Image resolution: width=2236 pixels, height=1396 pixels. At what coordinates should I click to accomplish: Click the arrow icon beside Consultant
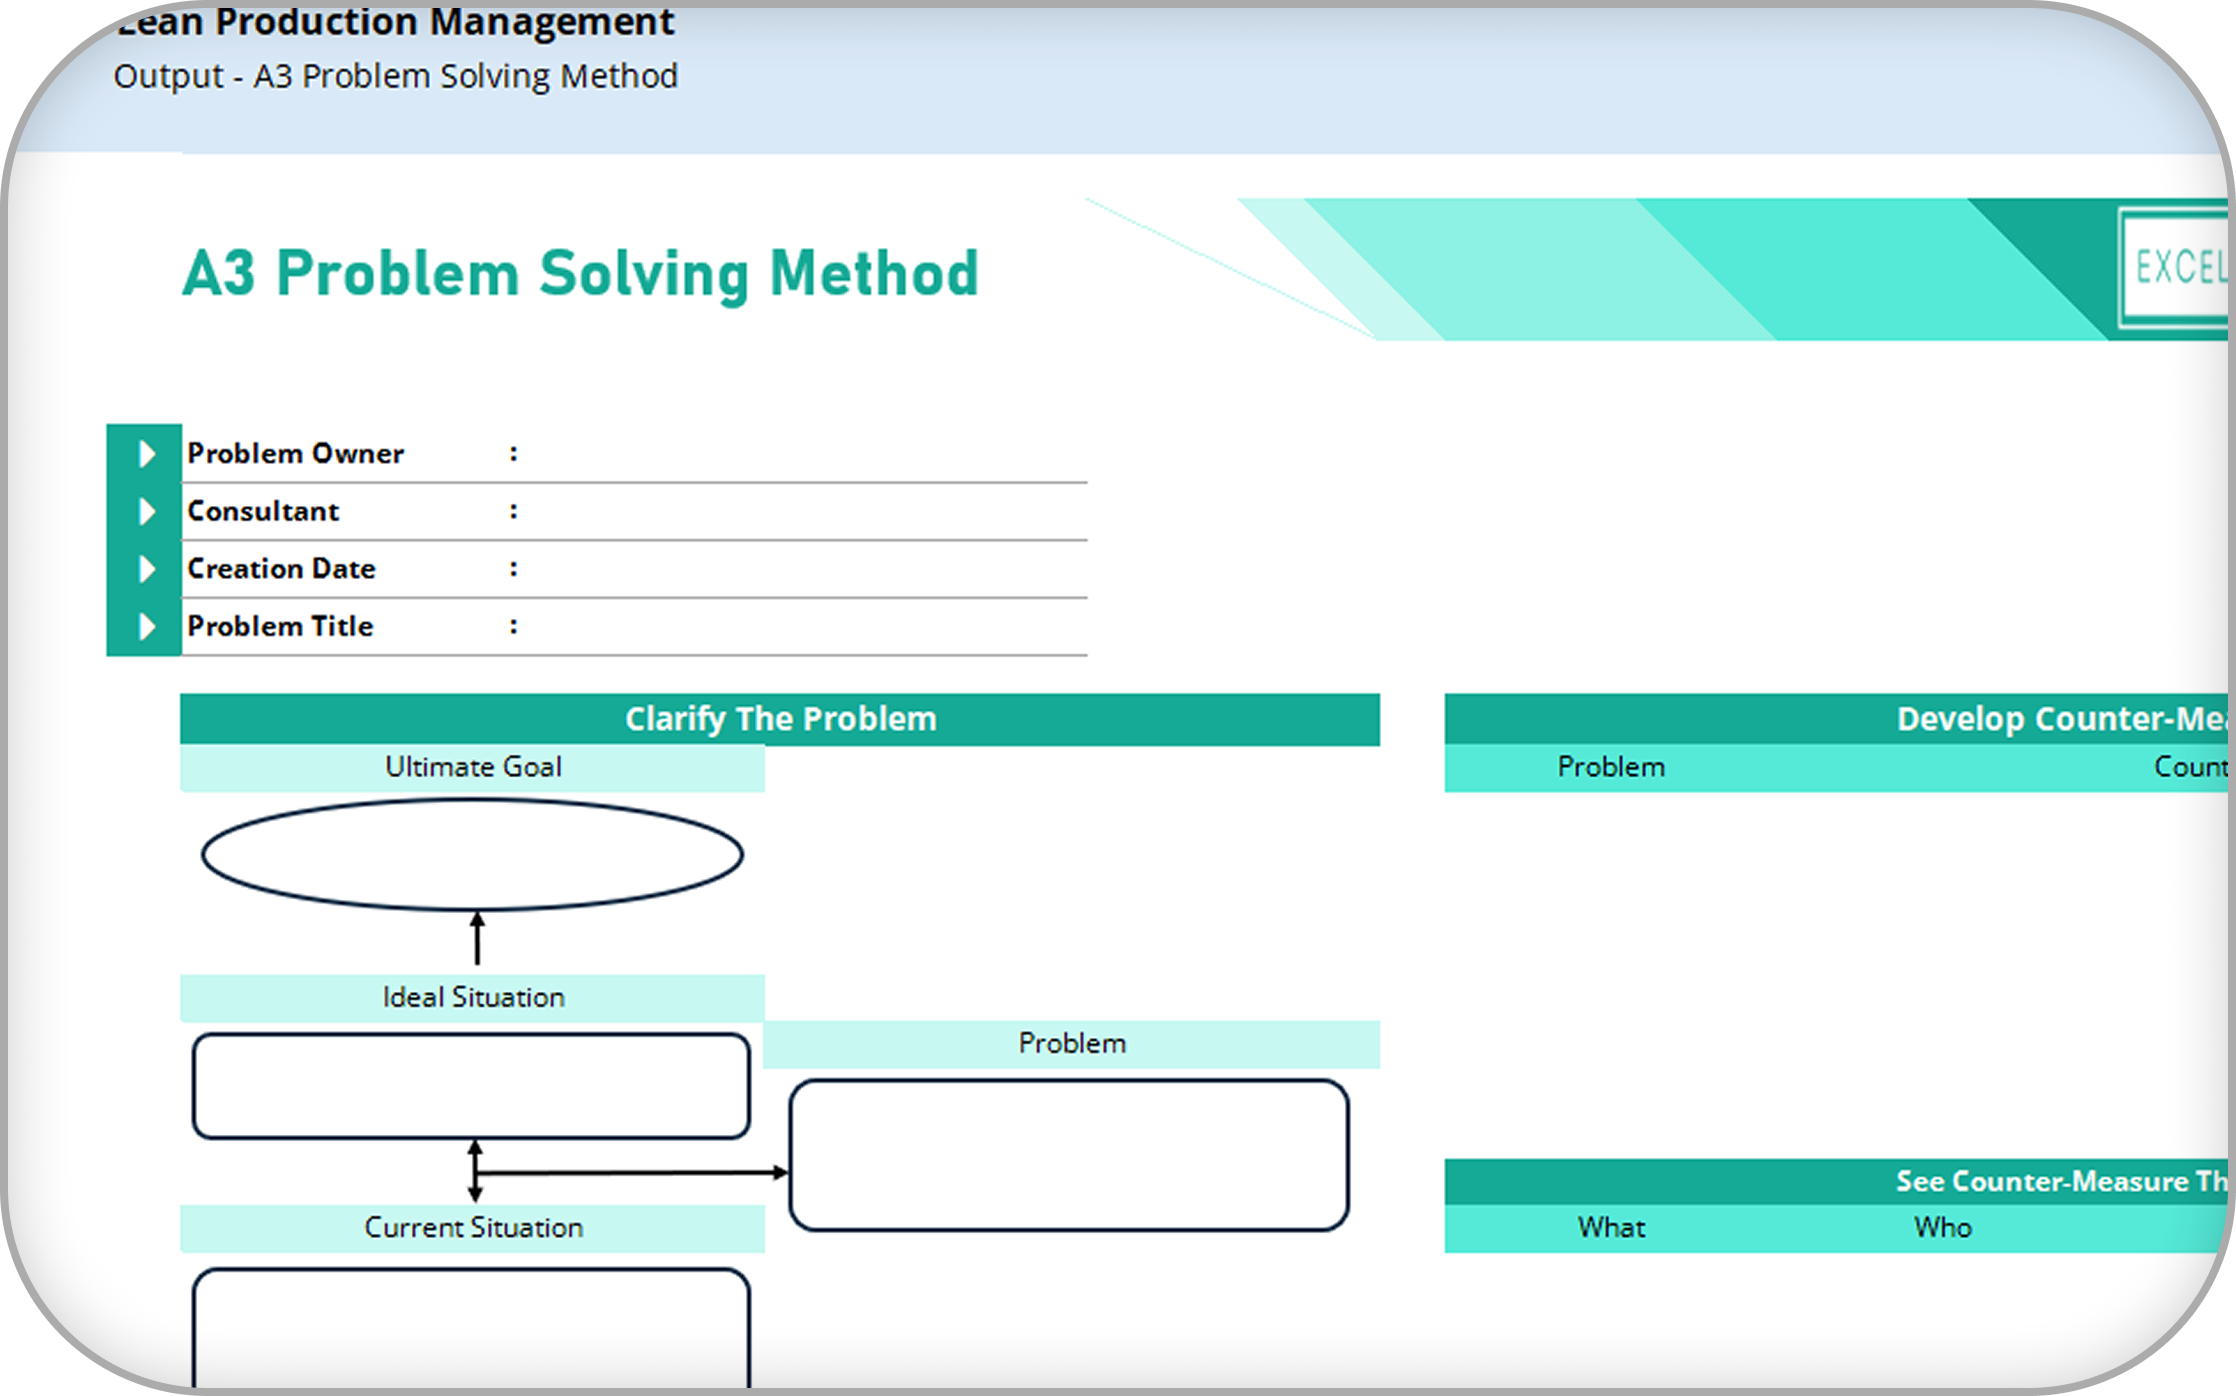coord(146,512)
